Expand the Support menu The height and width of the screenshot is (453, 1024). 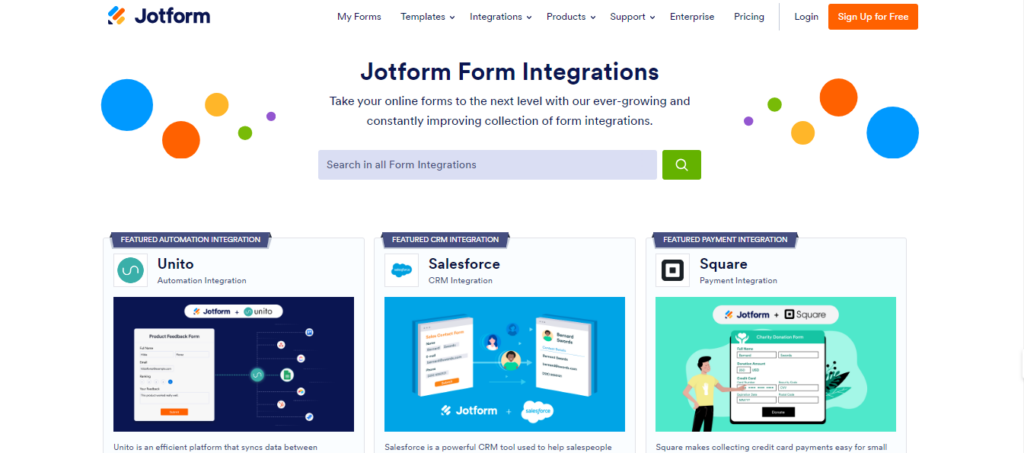[633, 17]
